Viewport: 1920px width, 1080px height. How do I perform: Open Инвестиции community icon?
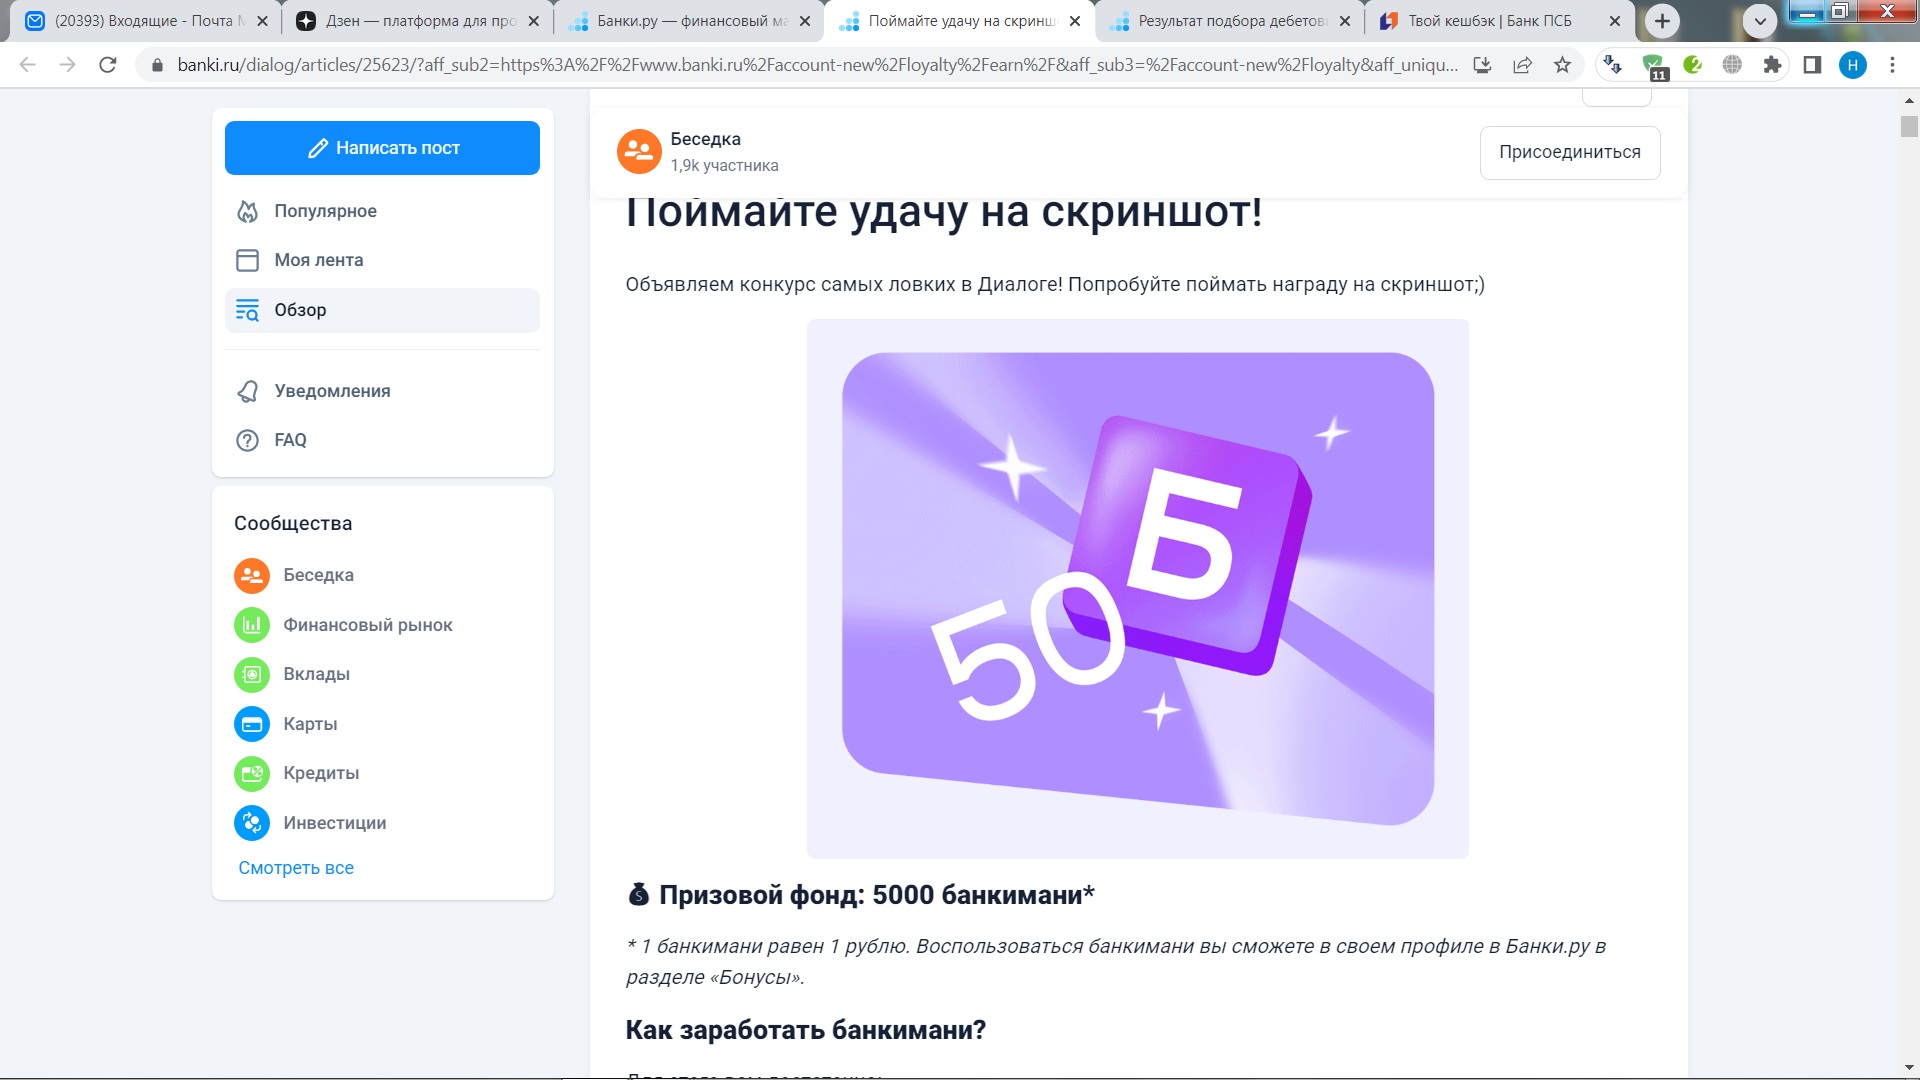click(252, 823)
